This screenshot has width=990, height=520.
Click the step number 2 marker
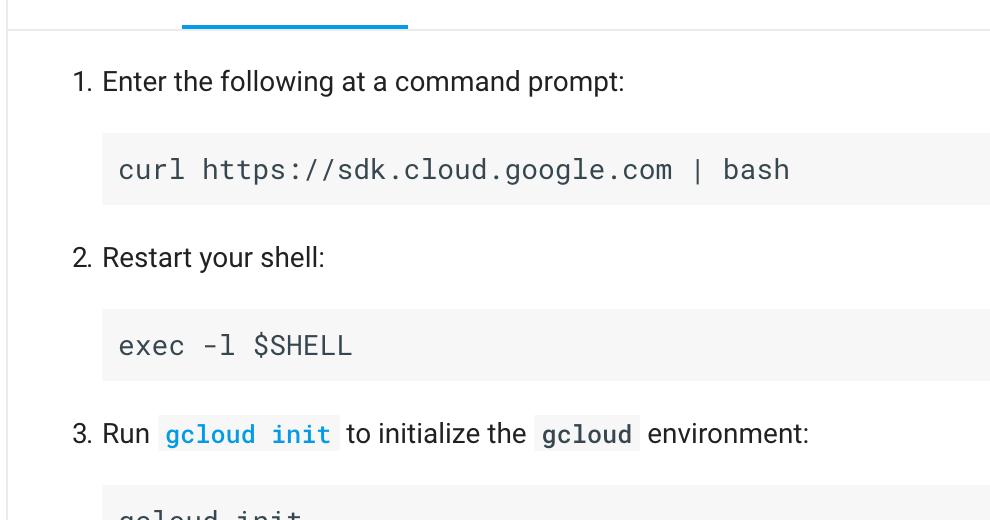(83, 258)
